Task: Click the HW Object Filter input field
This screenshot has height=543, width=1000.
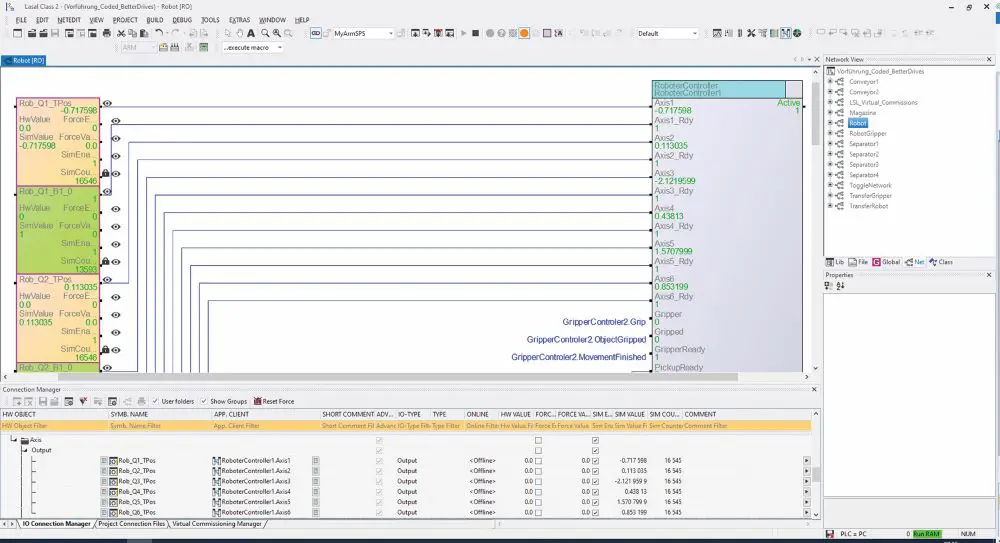Action: click(x=54, y=426)
